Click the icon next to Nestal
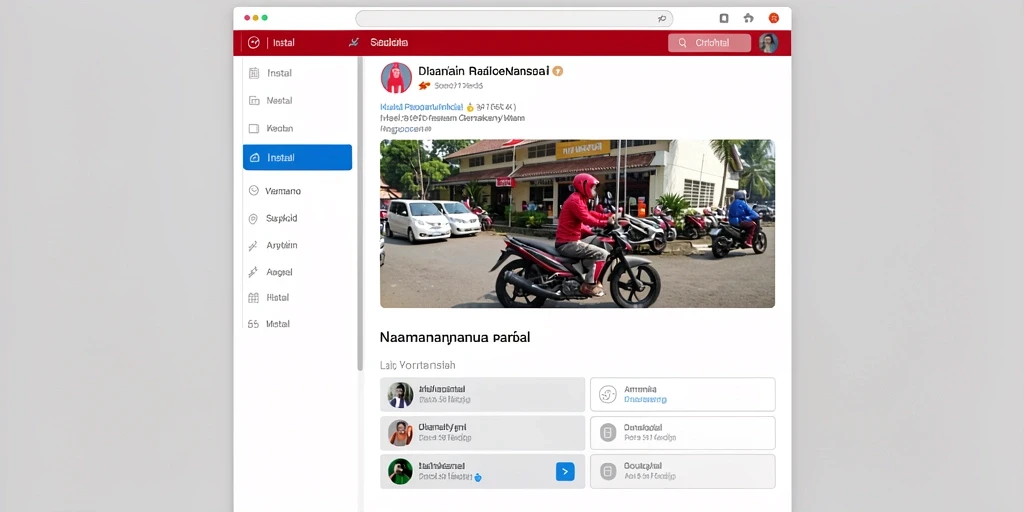The height and width of the screenshot is (512, 1024). [x=254, y=101]
